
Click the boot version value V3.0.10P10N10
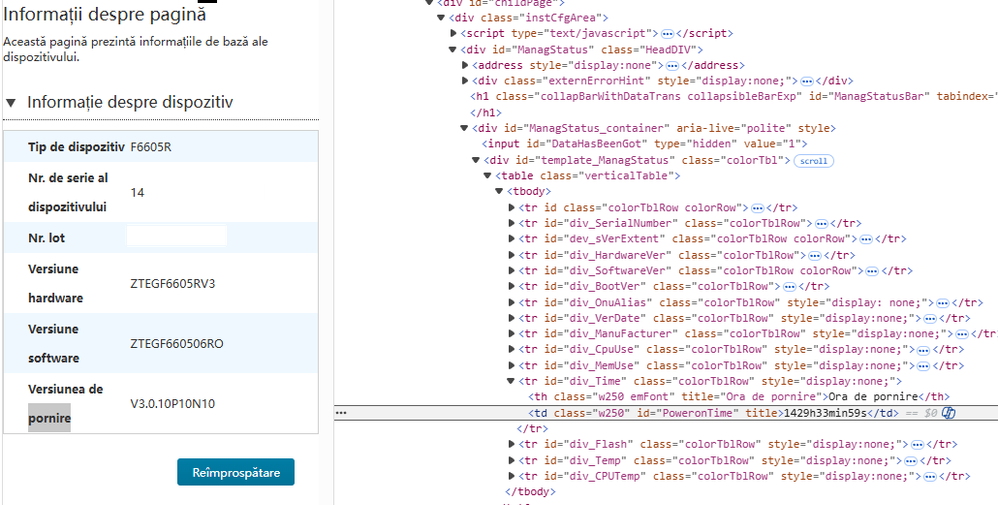(172, 404)
